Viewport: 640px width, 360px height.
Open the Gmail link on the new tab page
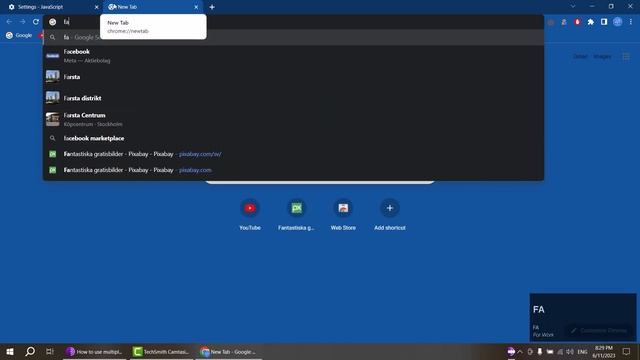[x=580, y=56]
